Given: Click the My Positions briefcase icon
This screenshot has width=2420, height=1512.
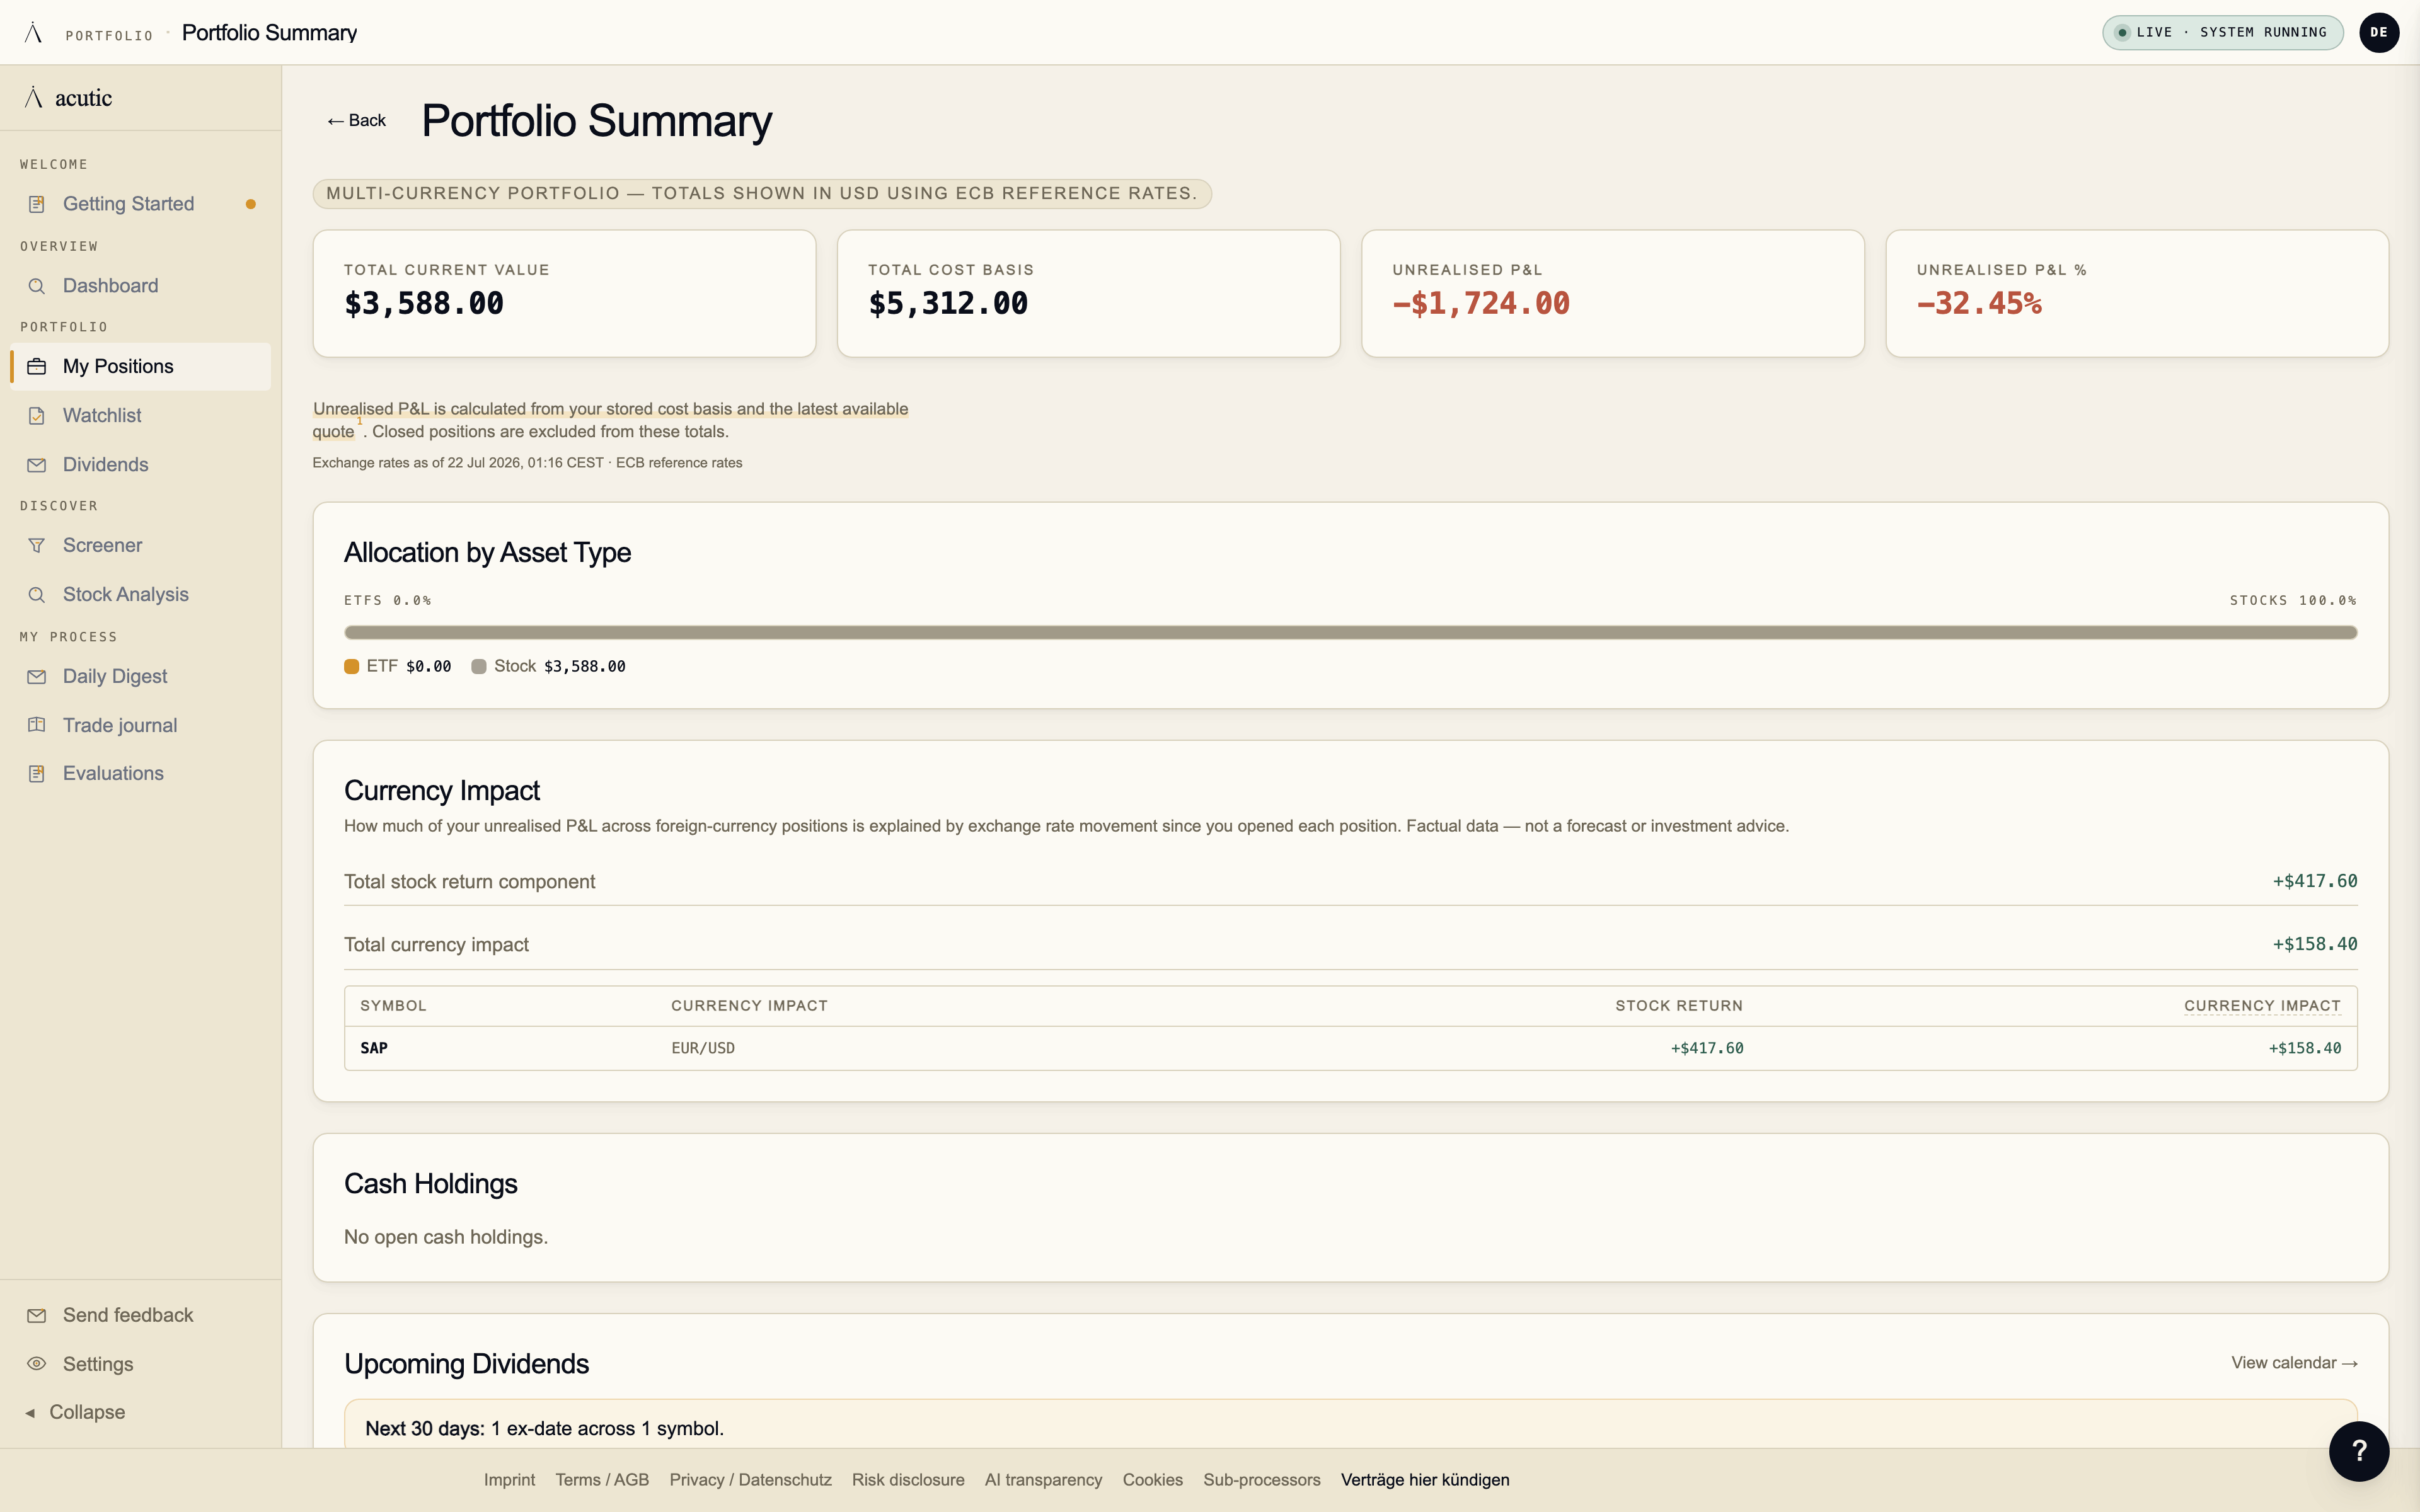Looking at the screenshot, I should [37, 366].
